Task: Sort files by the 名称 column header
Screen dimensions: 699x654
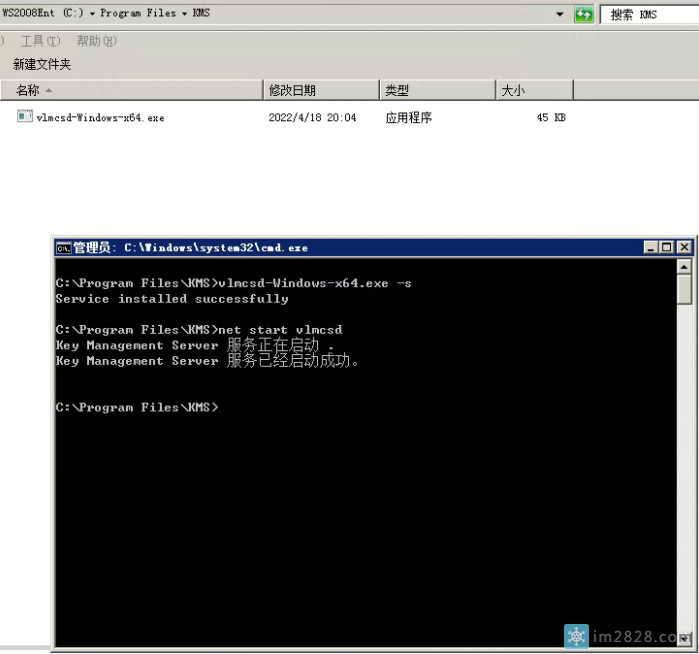Action: [x=132, y=90]
